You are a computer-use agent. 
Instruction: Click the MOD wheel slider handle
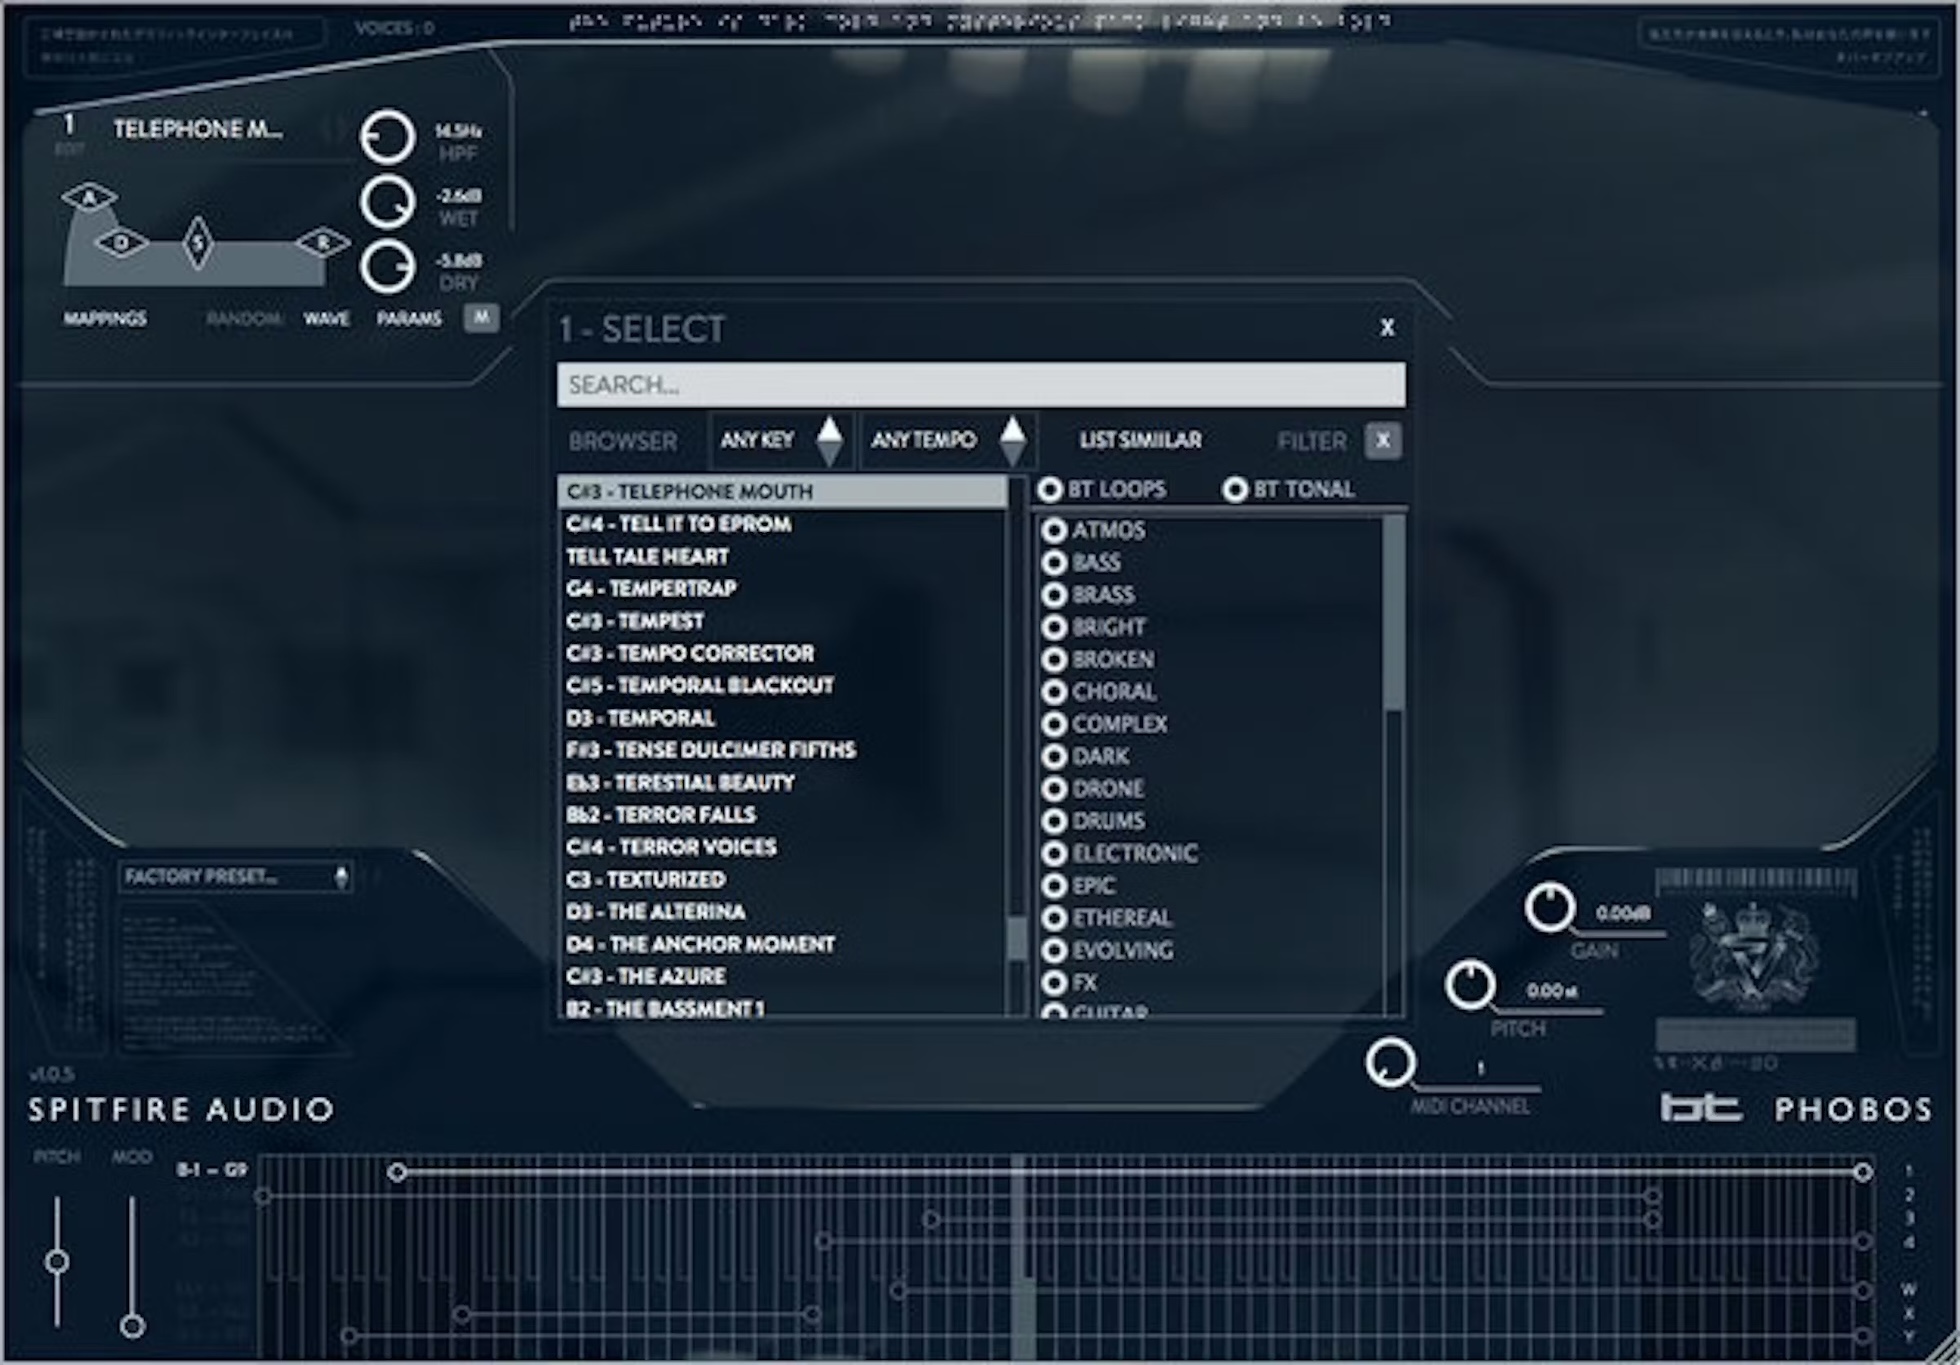(132, 1326)
